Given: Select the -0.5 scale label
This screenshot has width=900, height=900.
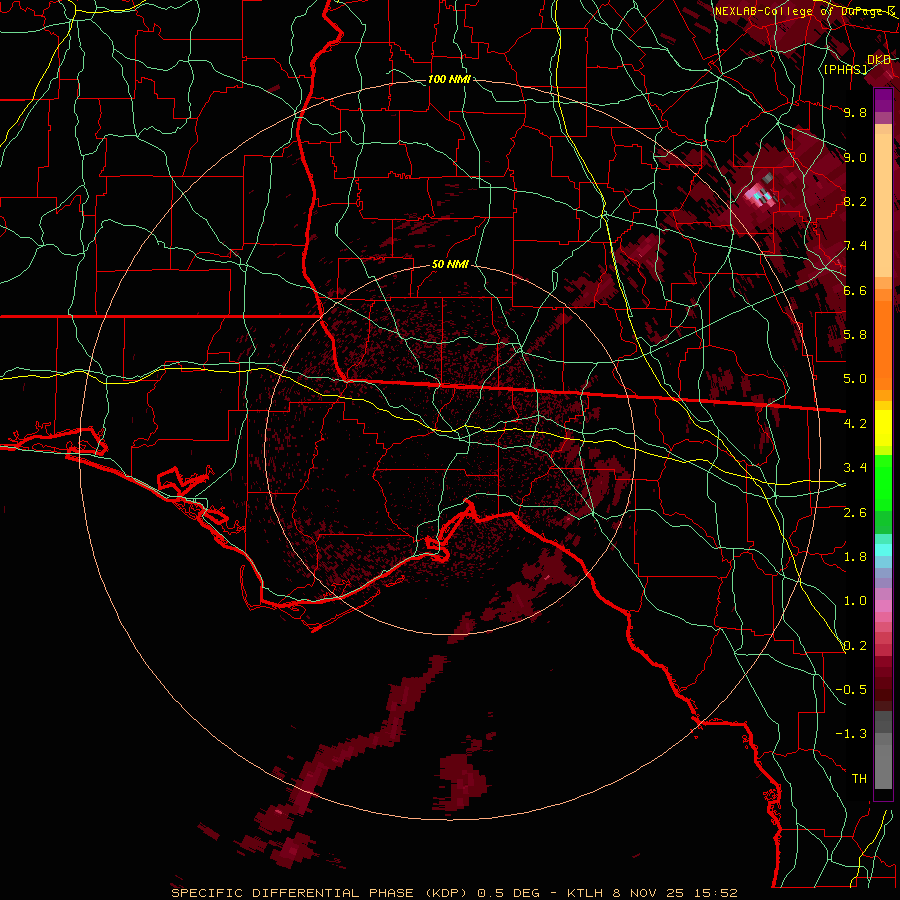Looking at the screenshot, I should (x=851, y=690).
